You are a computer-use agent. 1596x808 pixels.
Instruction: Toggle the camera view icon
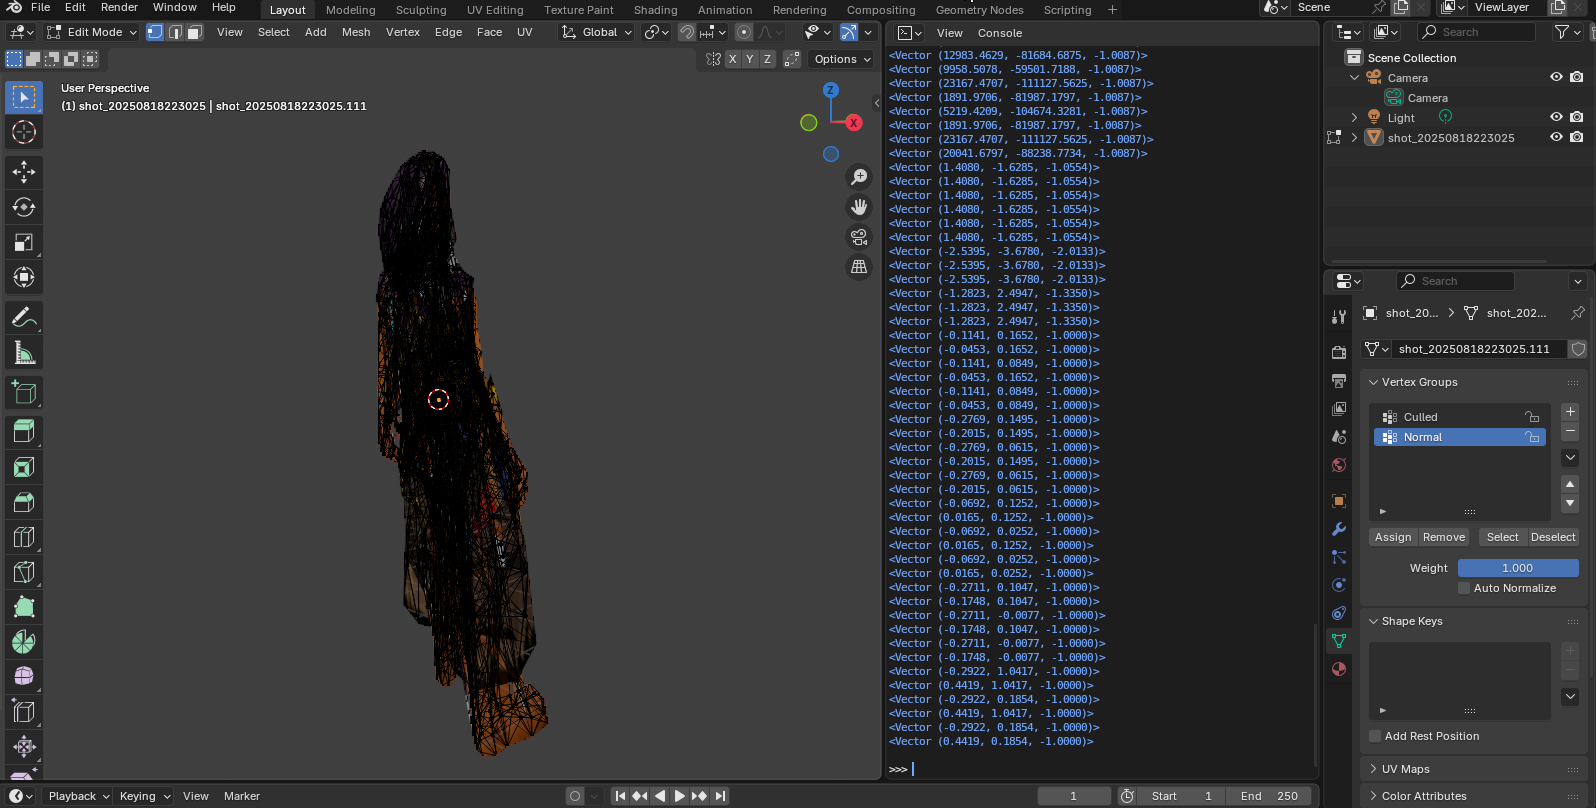pyautogui.click(x=859, y=237)
